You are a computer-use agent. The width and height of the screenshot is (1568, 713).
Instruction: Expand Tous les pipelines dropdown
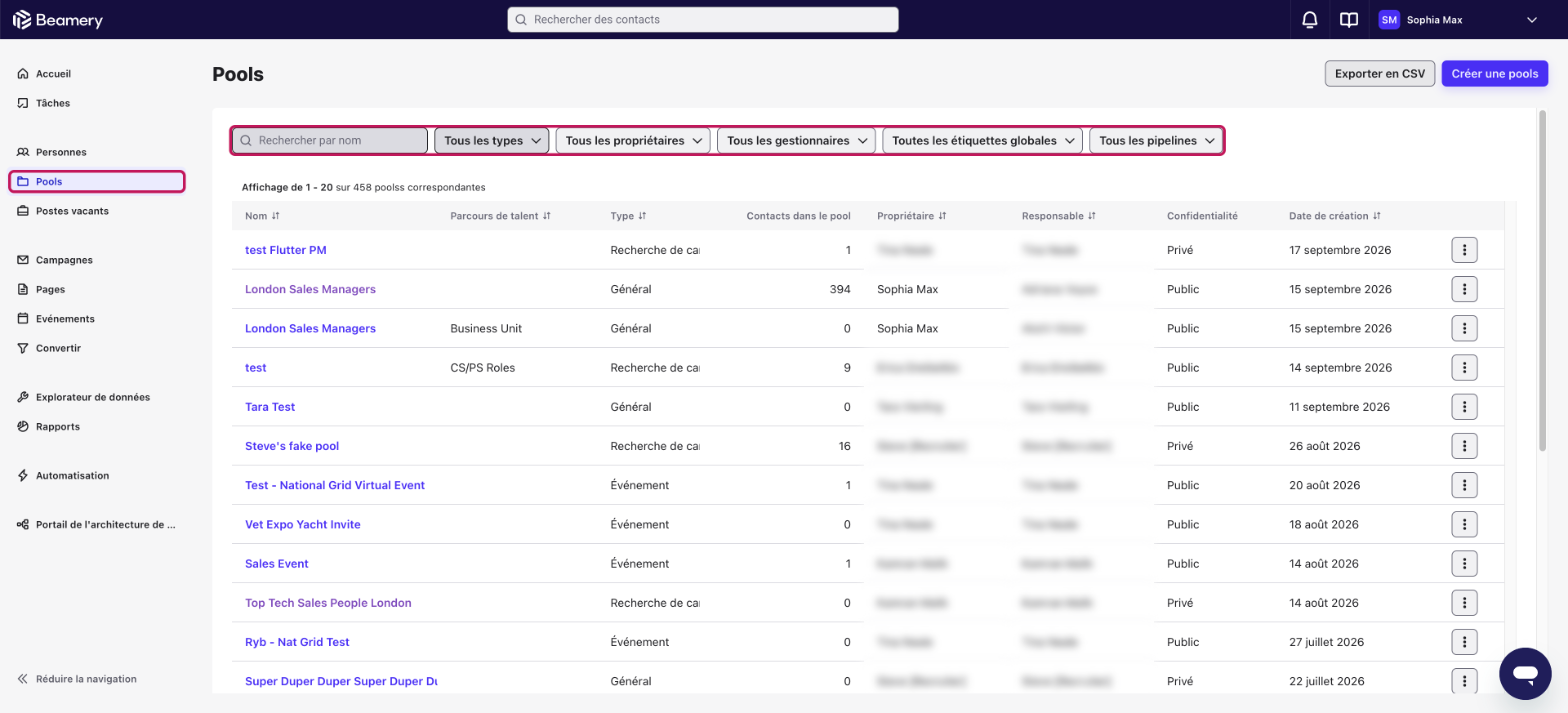[1156, 141]
